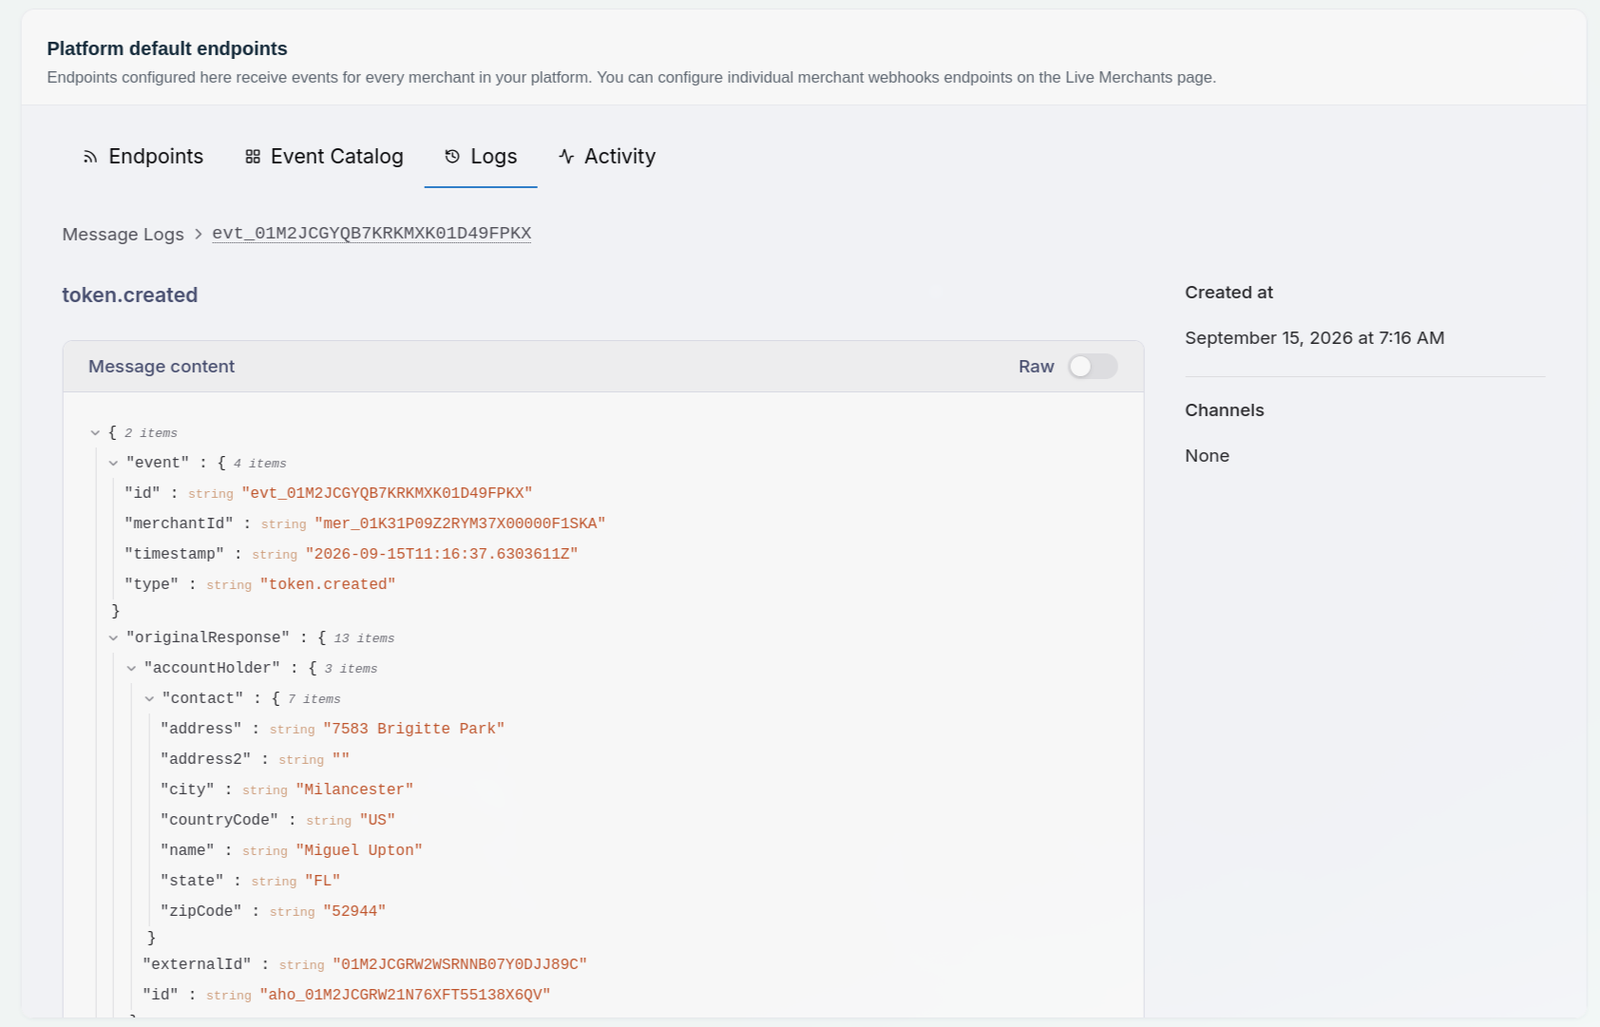
Task: Go to the Activity tab
Action: coord(607,157)
